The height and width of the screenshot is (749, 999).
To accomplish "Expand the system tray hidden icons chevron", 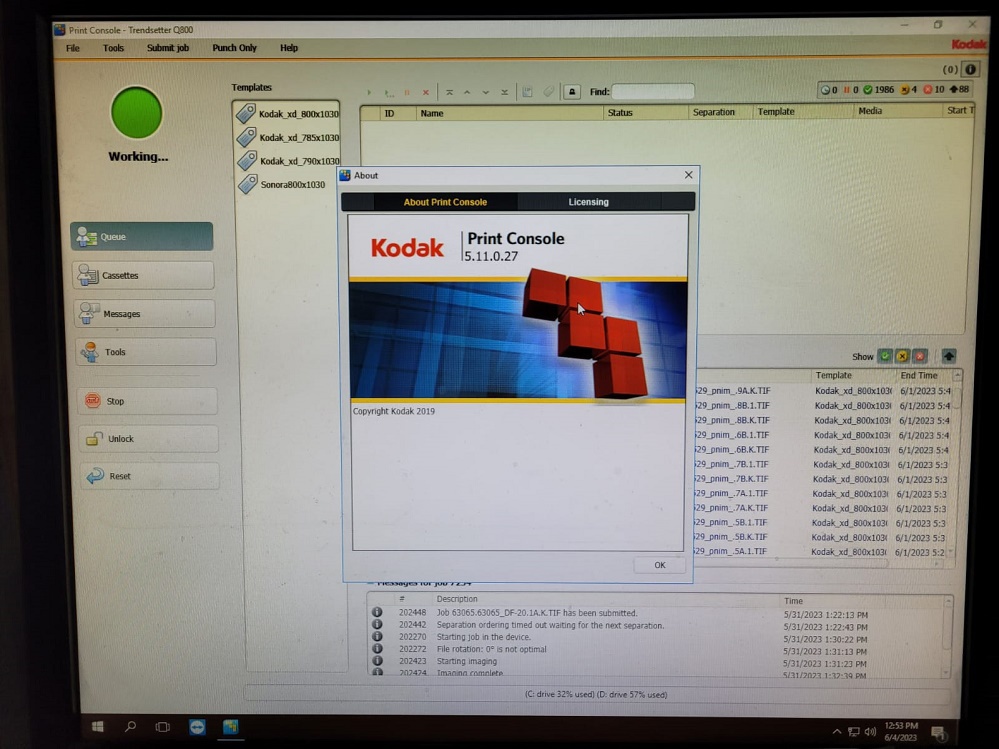I will (x=837, y=731).
